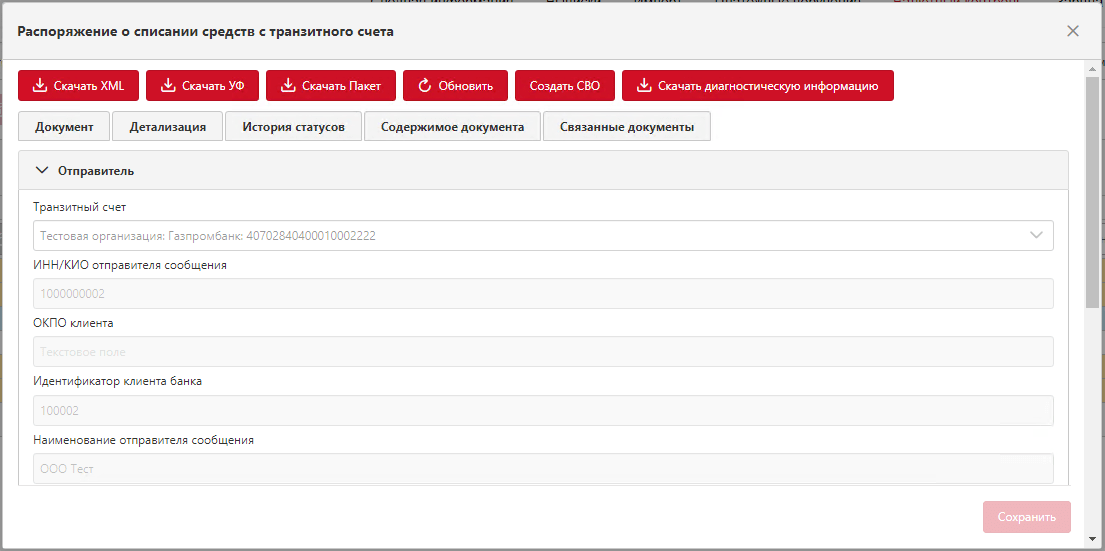This screenshot has width=1105, height=551.
Task: Click the Идентификатор клиента банка field
Action: 543,411
